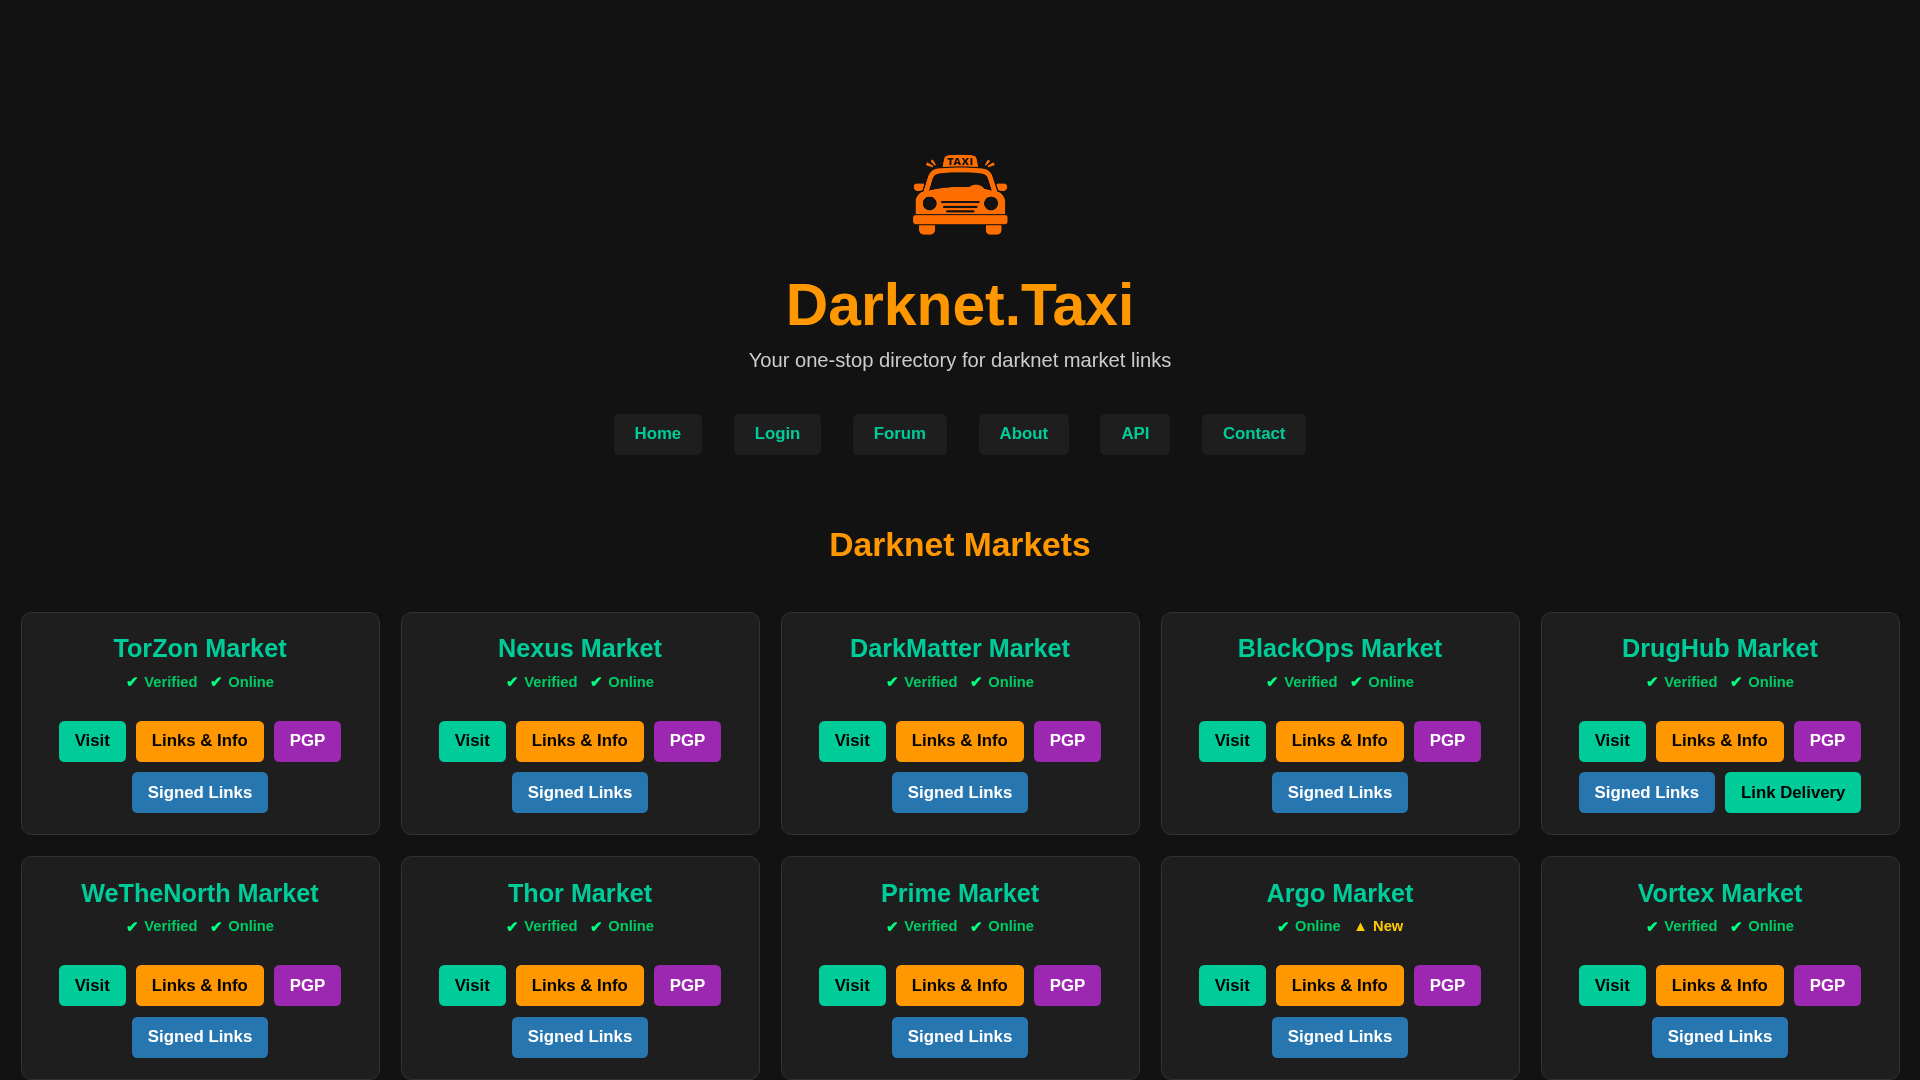Open Signed Links for Nexus Market
The height and width of the screenshot is (1080, 1920).
580,793
